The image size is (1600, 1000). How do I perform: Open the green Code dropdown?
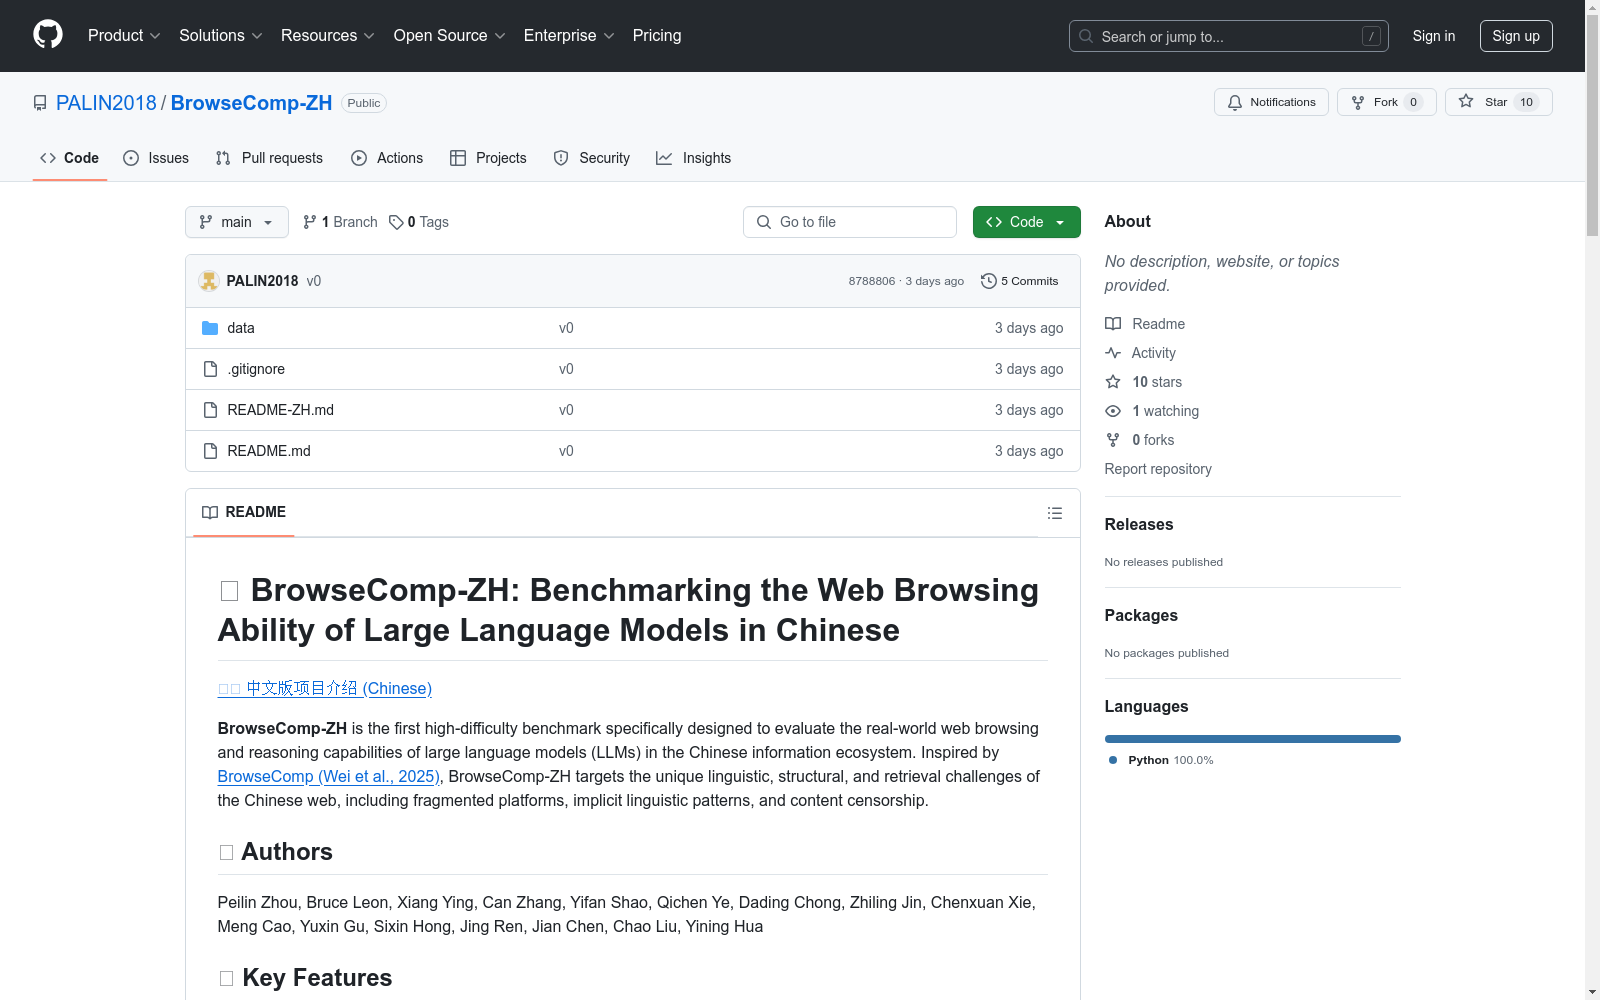pos(1026,222)
